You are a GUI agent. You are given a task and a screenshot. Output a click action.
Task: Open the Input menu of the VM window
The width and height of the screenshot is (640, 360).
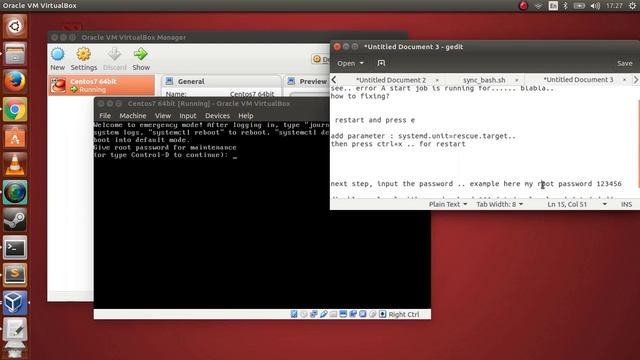(x=188, y=116)
